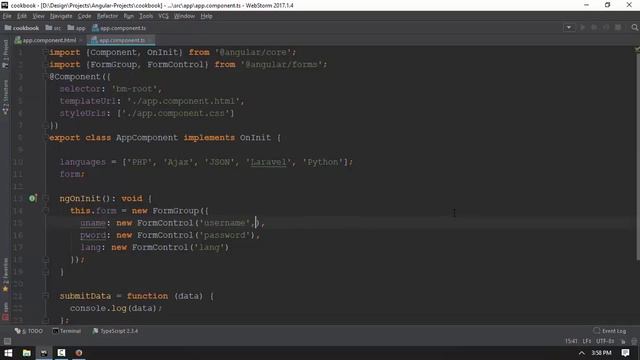
Task: Open the Help menu
Action: click(206, 16)
